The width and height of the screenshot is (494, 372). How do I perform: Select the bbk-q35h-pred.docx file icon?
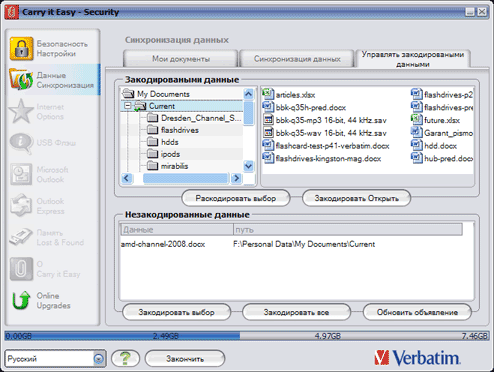click(268, 107)
